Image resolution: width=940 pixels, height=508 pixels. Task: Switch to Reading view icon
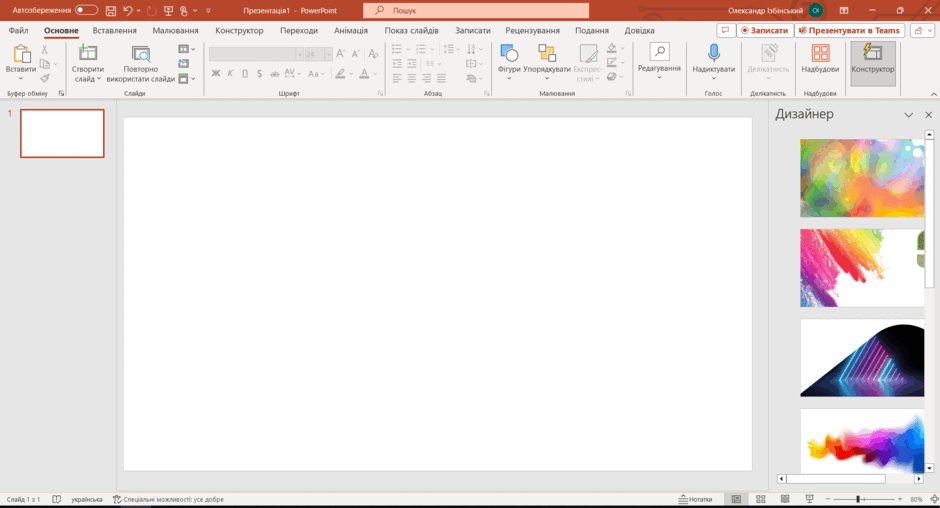click(x=785, y=499)
